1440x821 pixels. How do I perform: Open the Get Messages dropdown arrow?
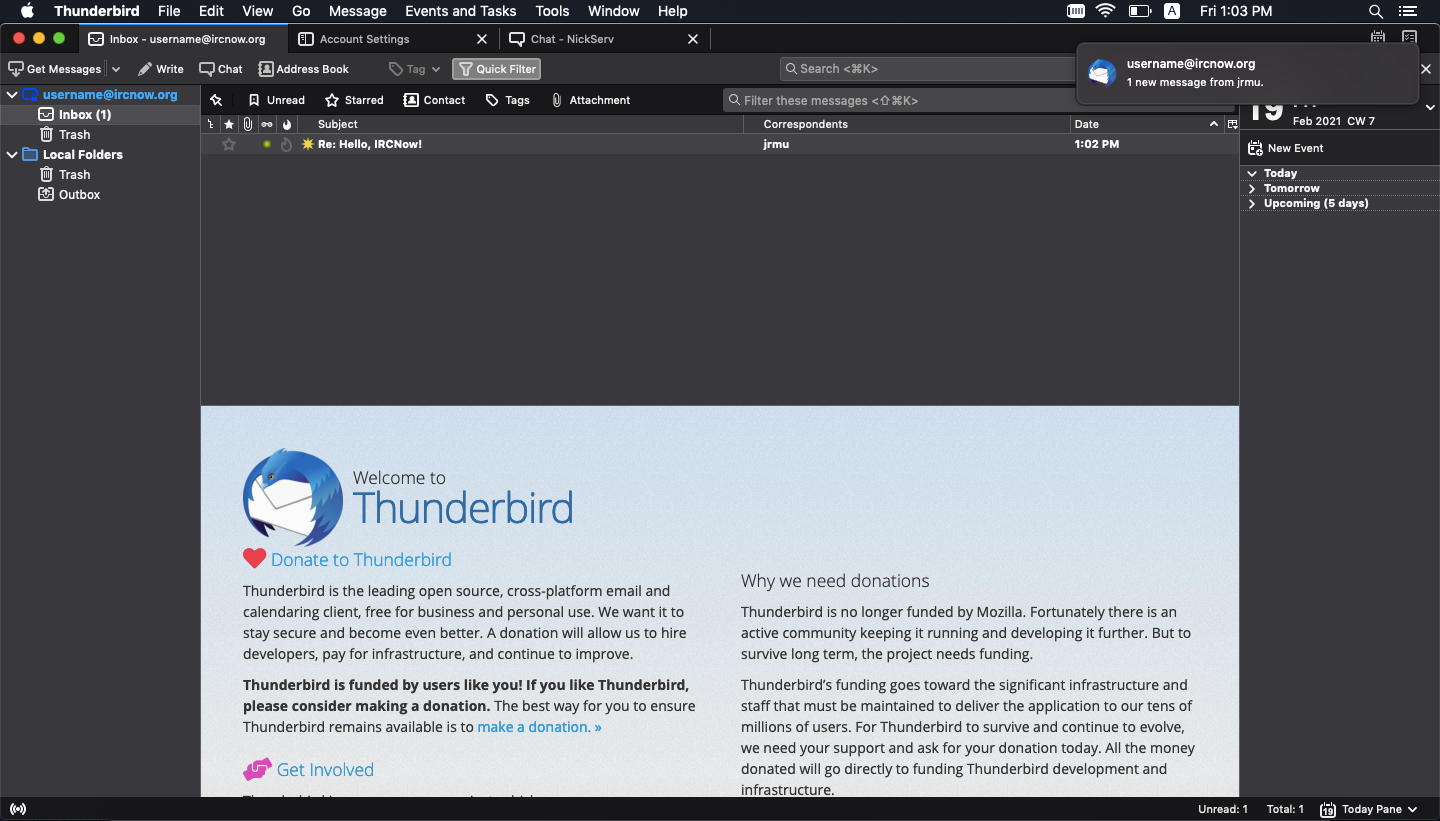point(116,69)
